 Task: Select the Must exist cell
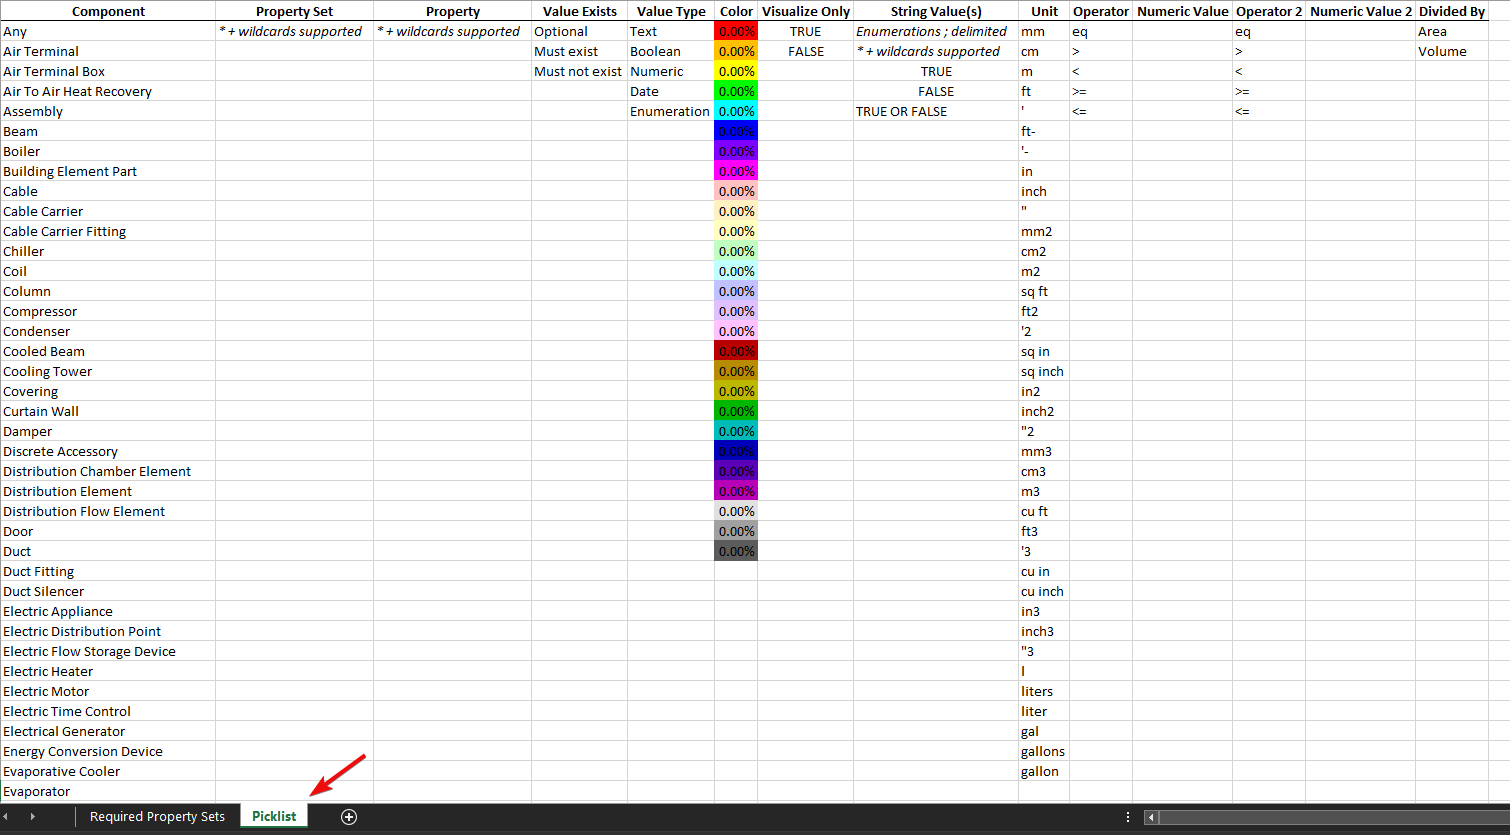(x=579, y=51)
